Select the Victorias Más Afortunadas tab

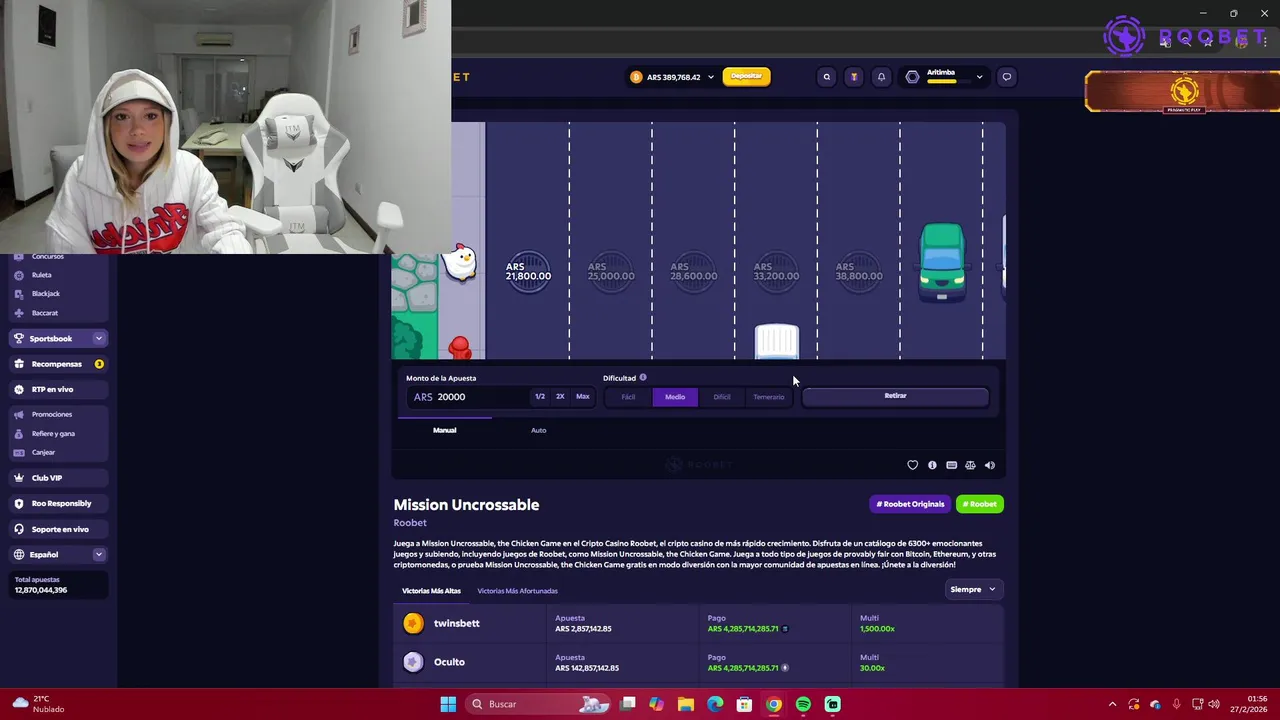(x=517, y=591)
